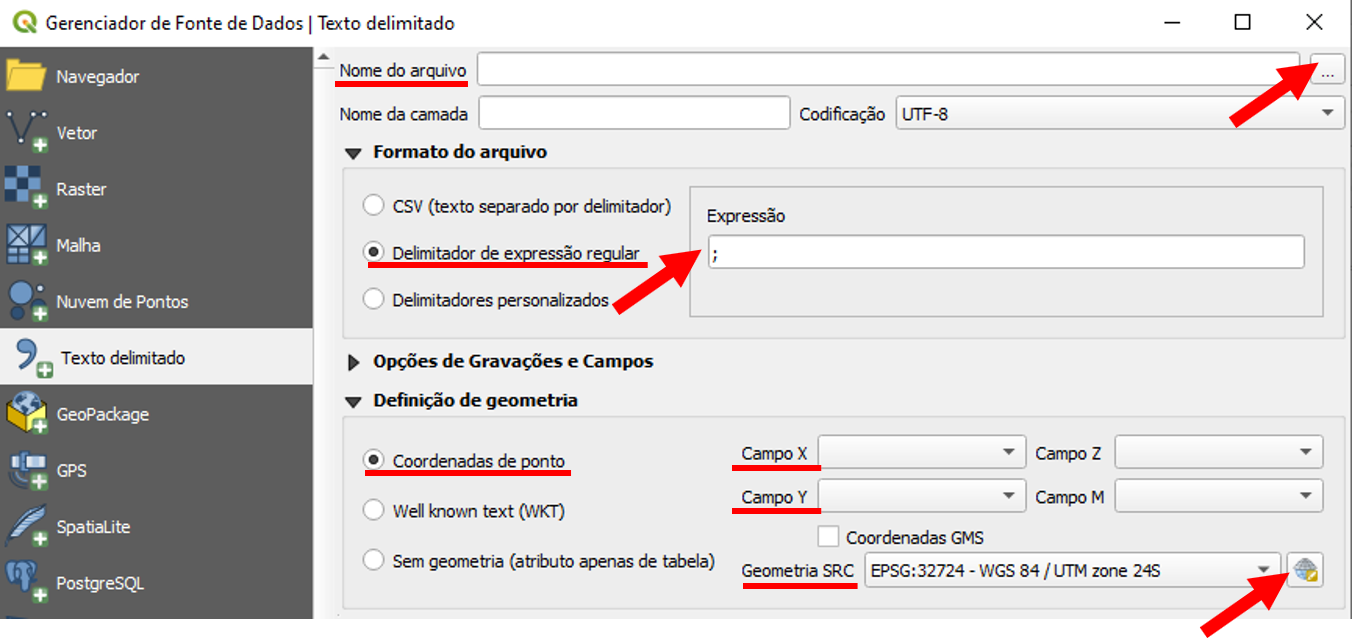The width and height of the screenshot is (1358, 639).
Task: Enable the Coordenadas GMS checkbox
Action: tap(828, 537)
